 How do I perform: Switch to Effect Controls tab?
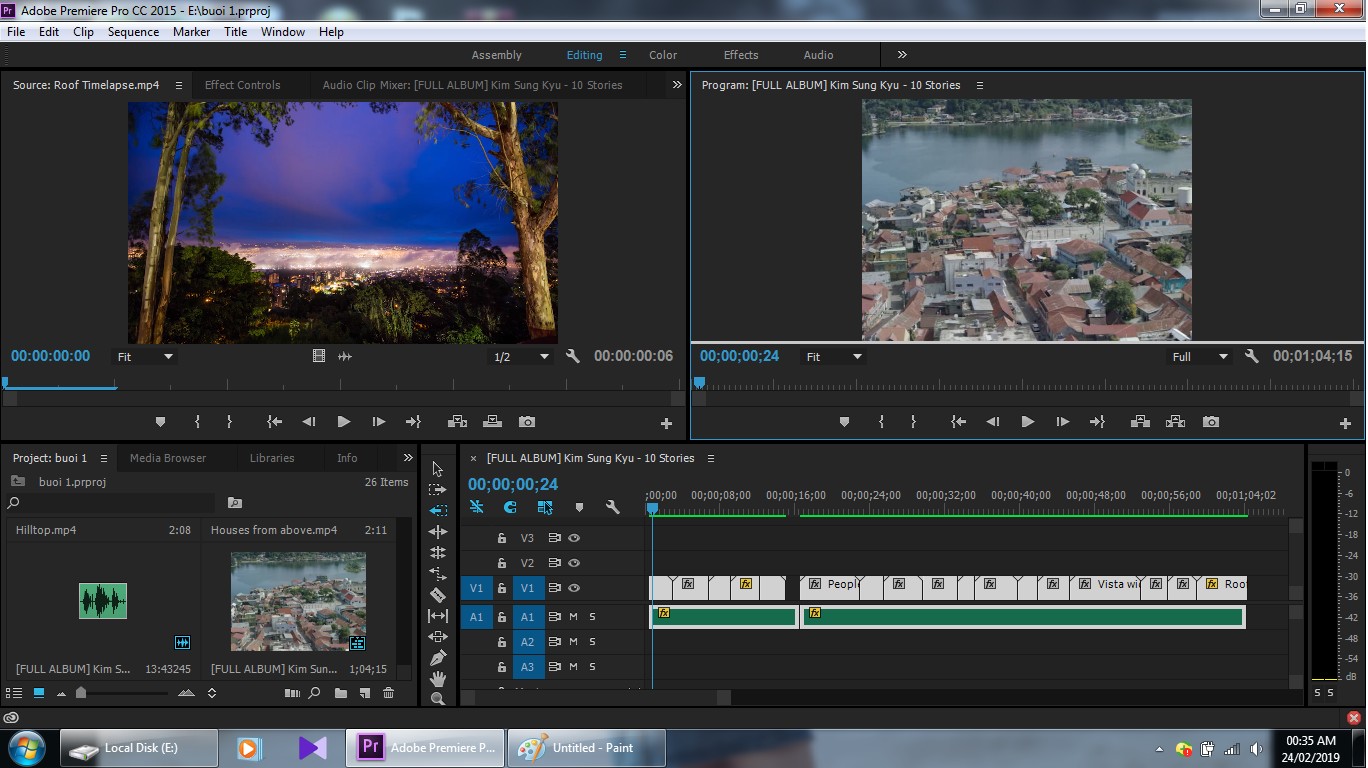tap(243, 85)
